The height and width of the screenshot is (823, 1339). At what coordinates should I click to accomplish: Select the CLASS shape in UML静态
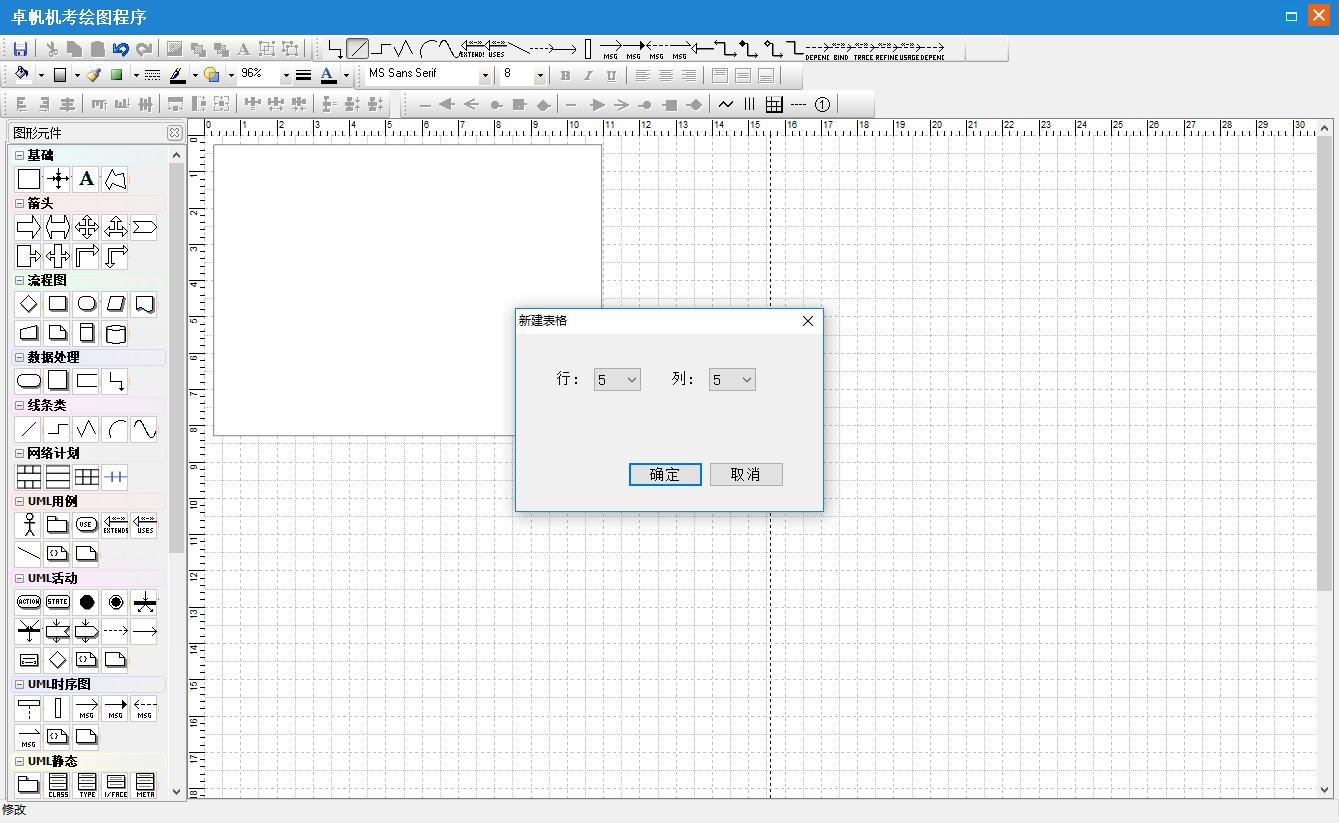tap(58, 785)
